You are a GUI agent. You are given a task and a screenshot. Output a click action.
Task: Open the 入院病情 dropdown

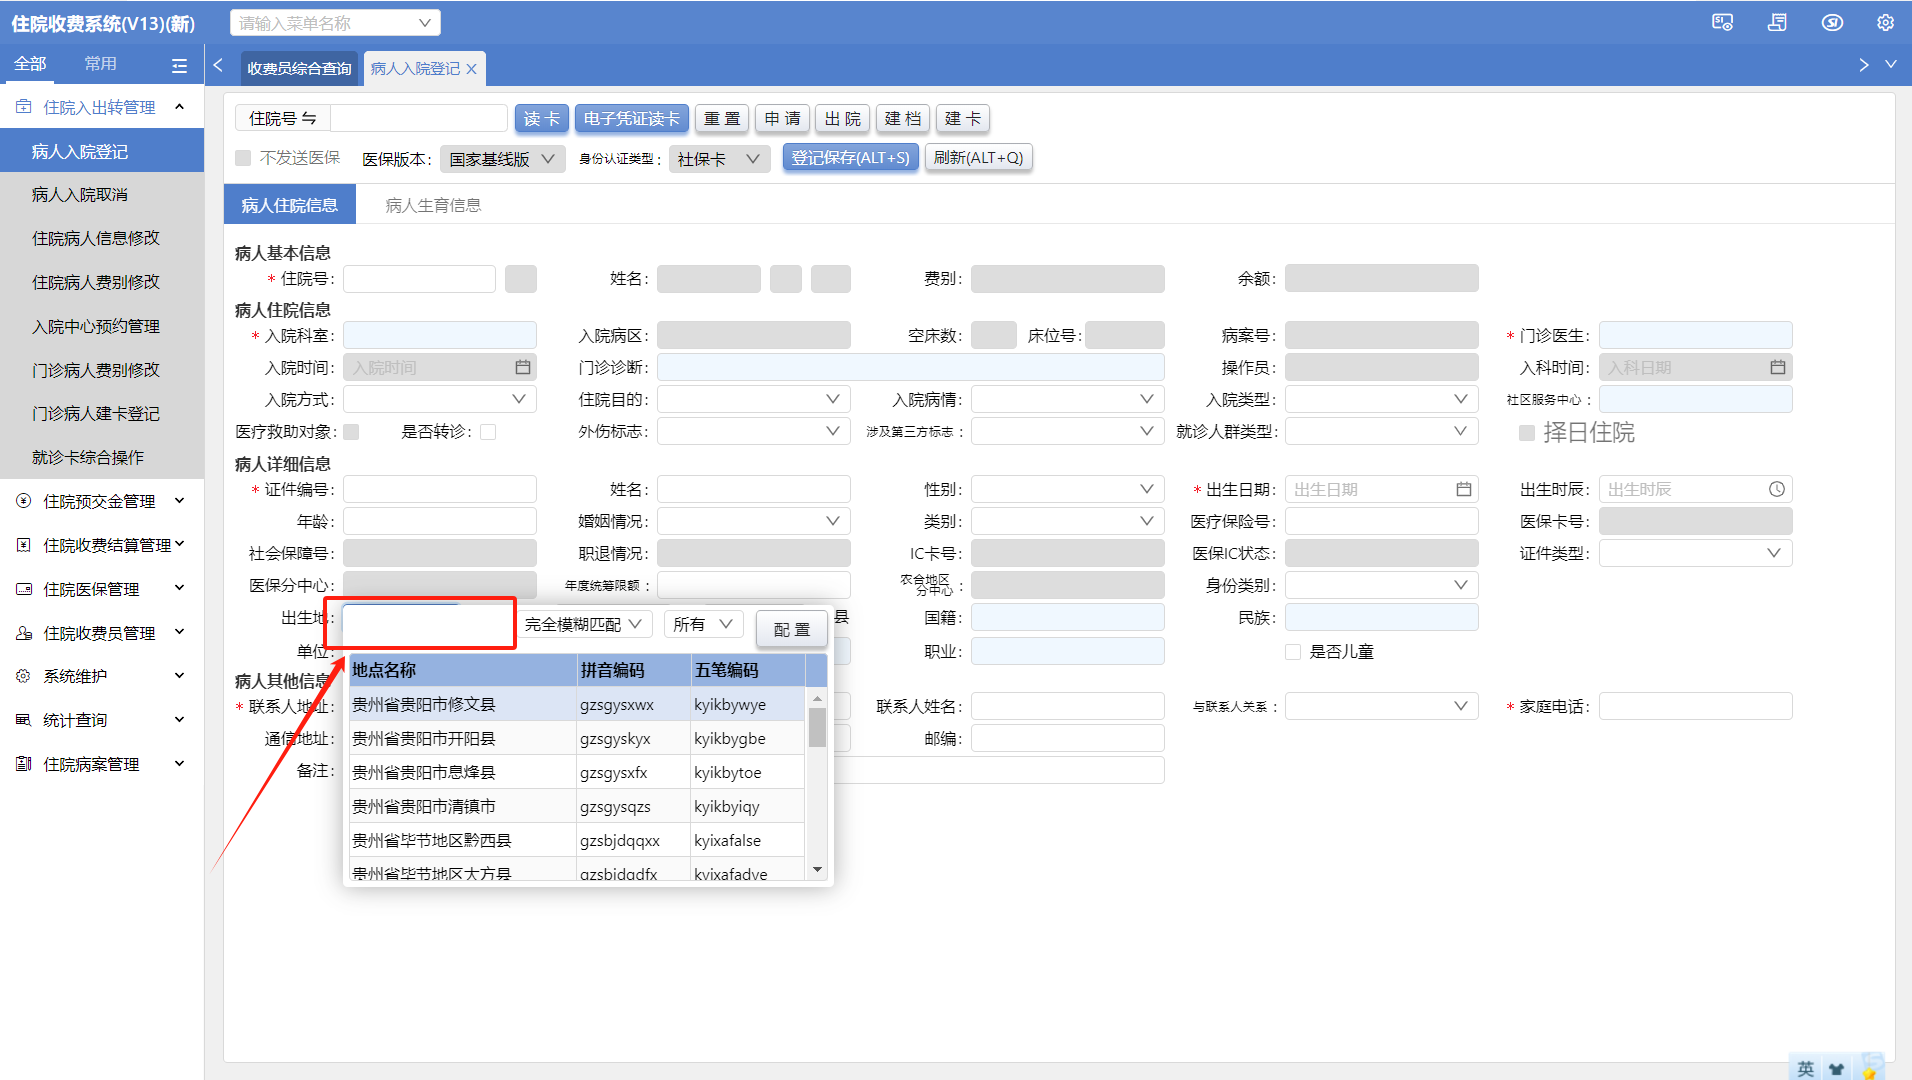pos(1068,400)
